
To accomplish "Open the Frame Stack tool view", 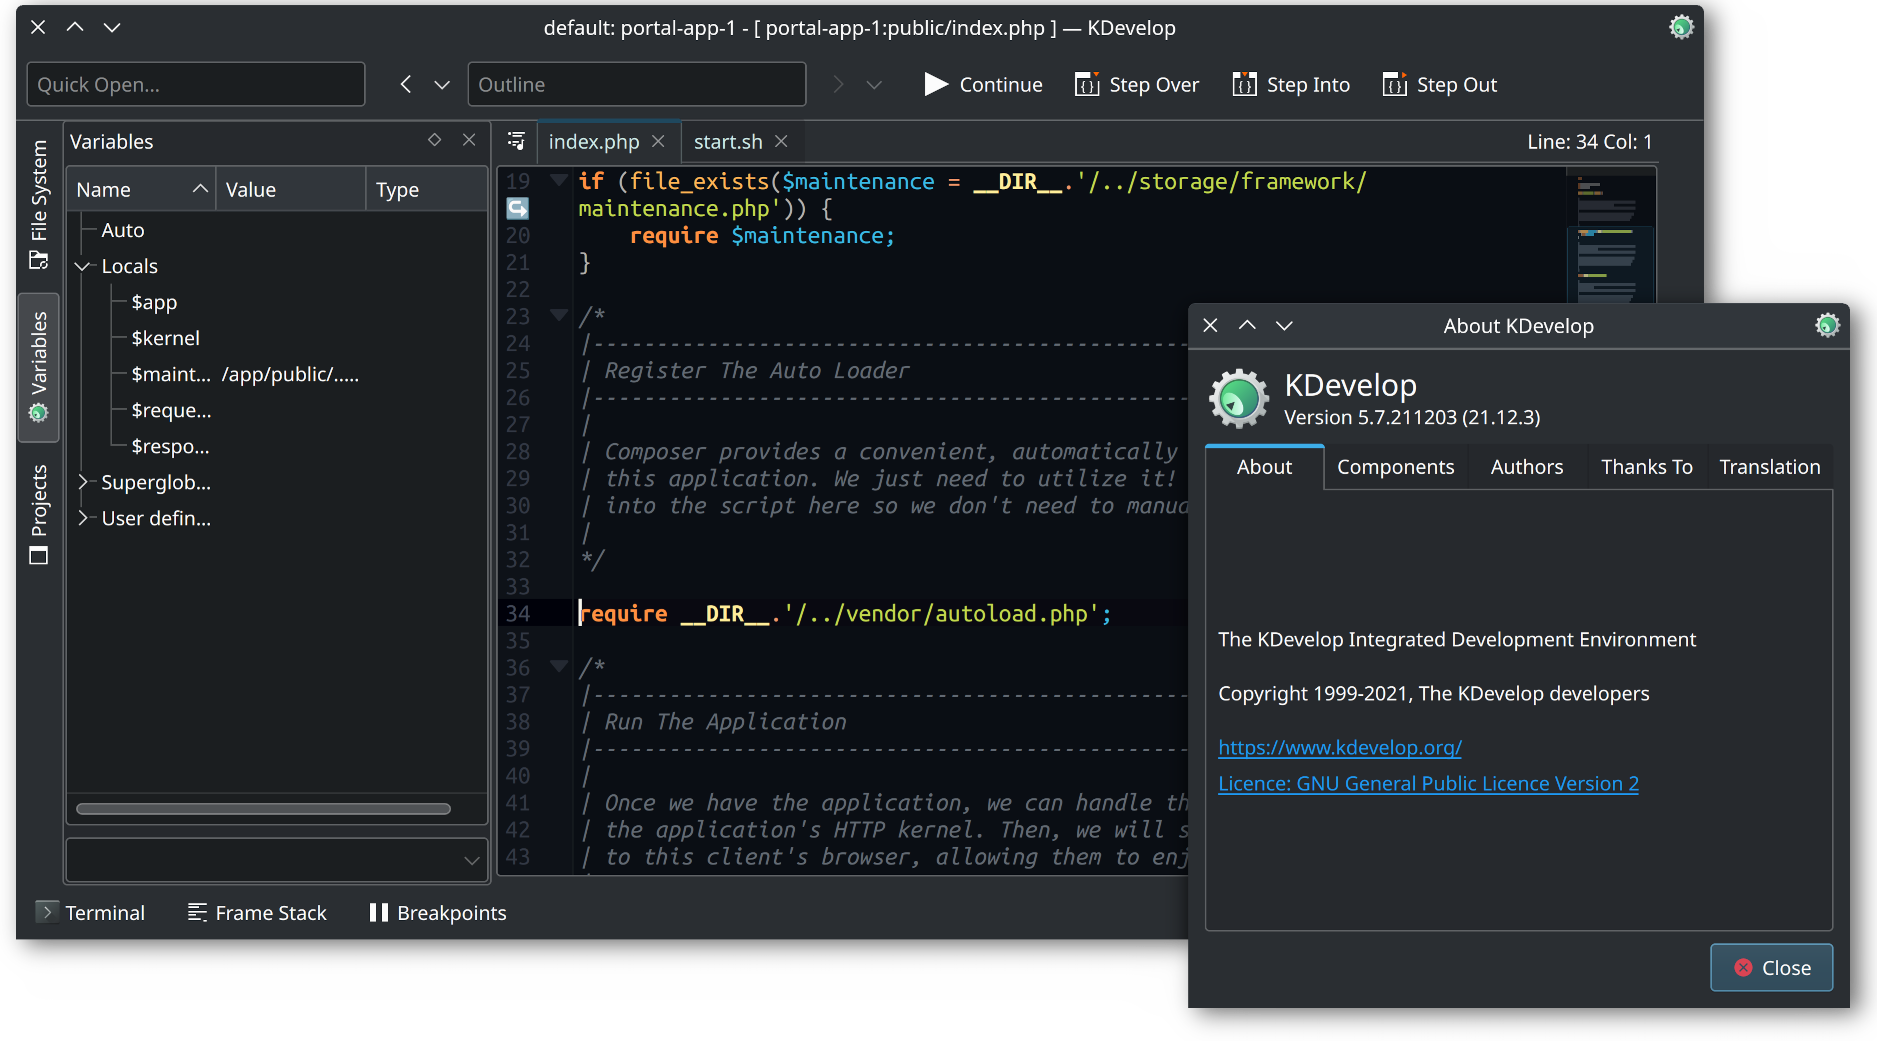I will click(258, 912).
